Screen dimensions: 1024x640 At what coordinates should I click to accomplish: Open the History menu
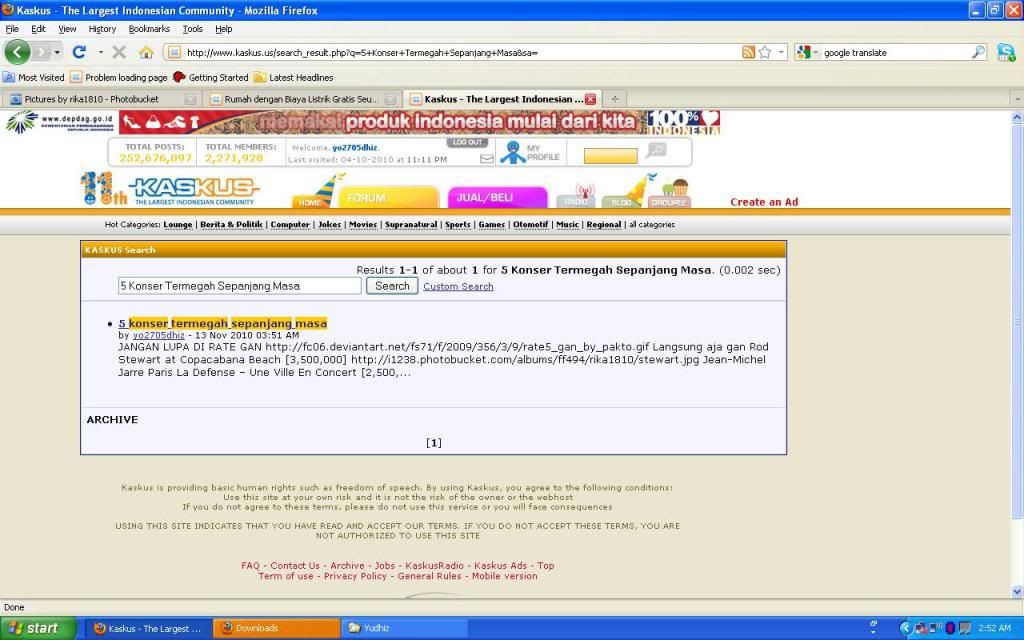pos(102,29)
